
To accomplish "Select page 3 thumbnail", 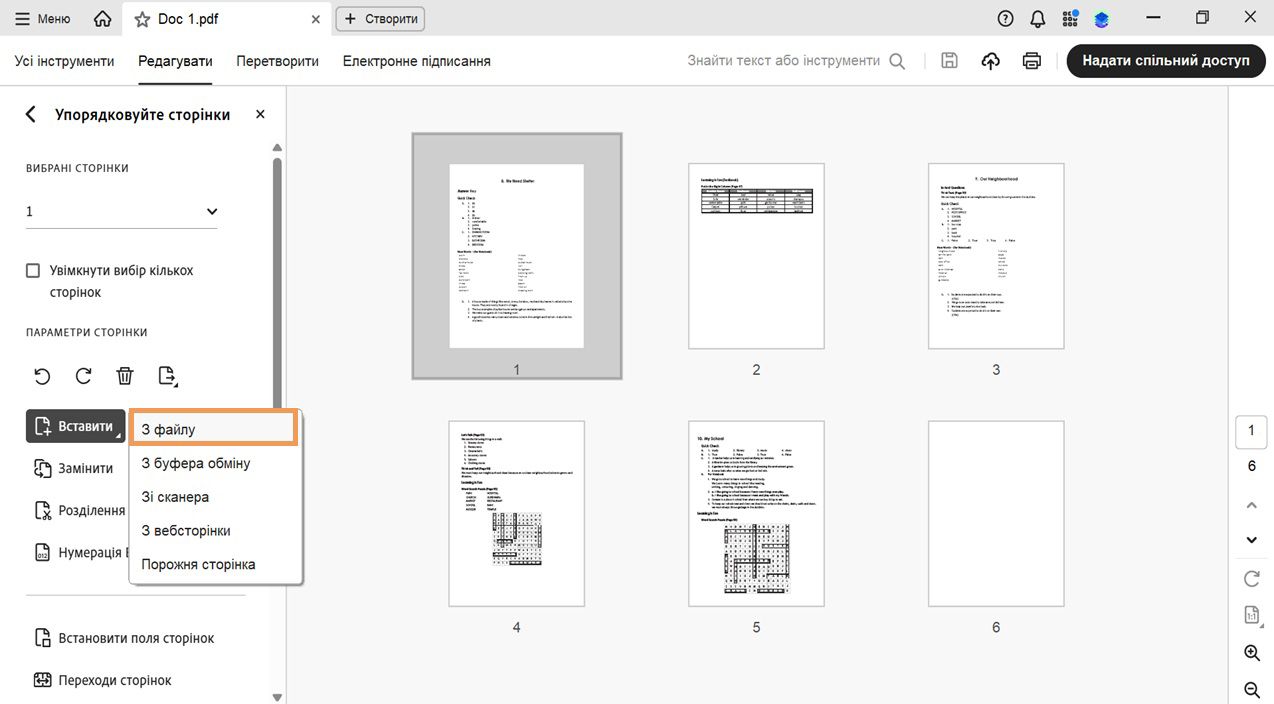I will coord(996,256).
